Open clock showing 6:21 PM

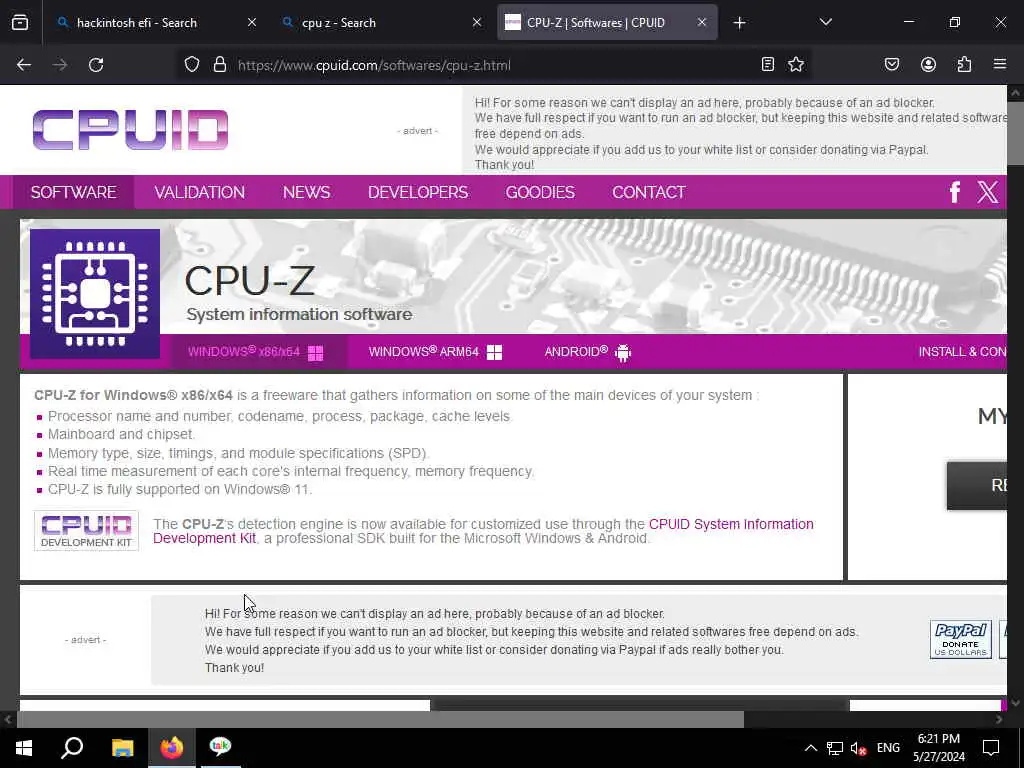click(939, 748)
